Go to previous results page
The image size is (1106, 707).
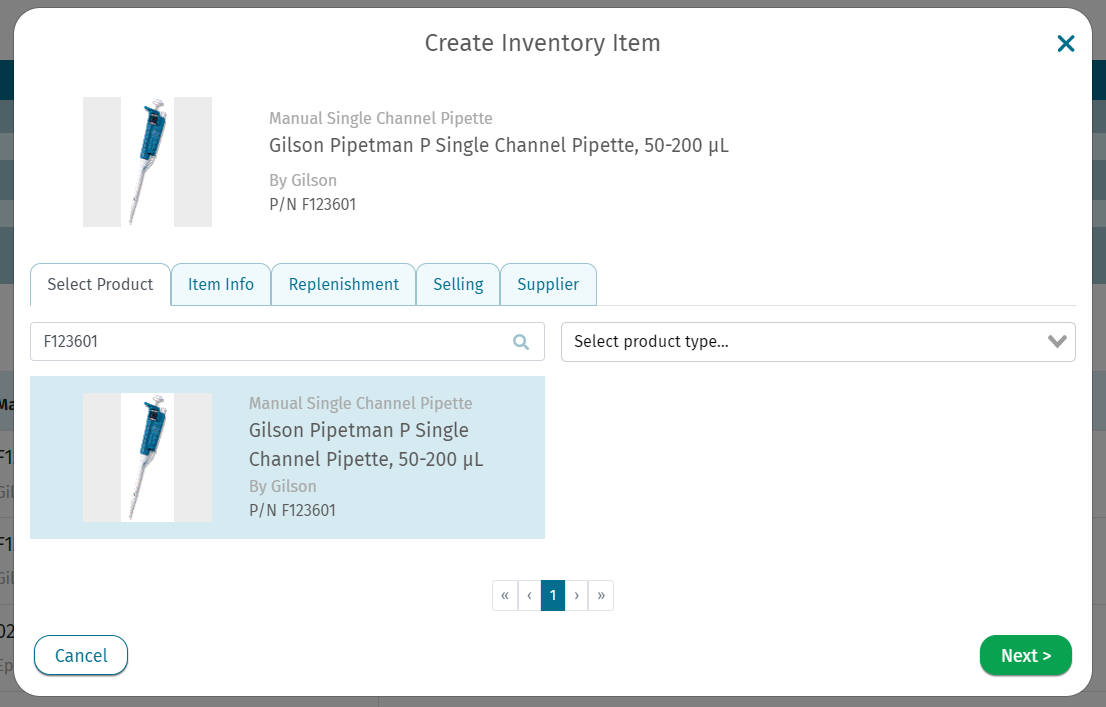tap(529, 596)
